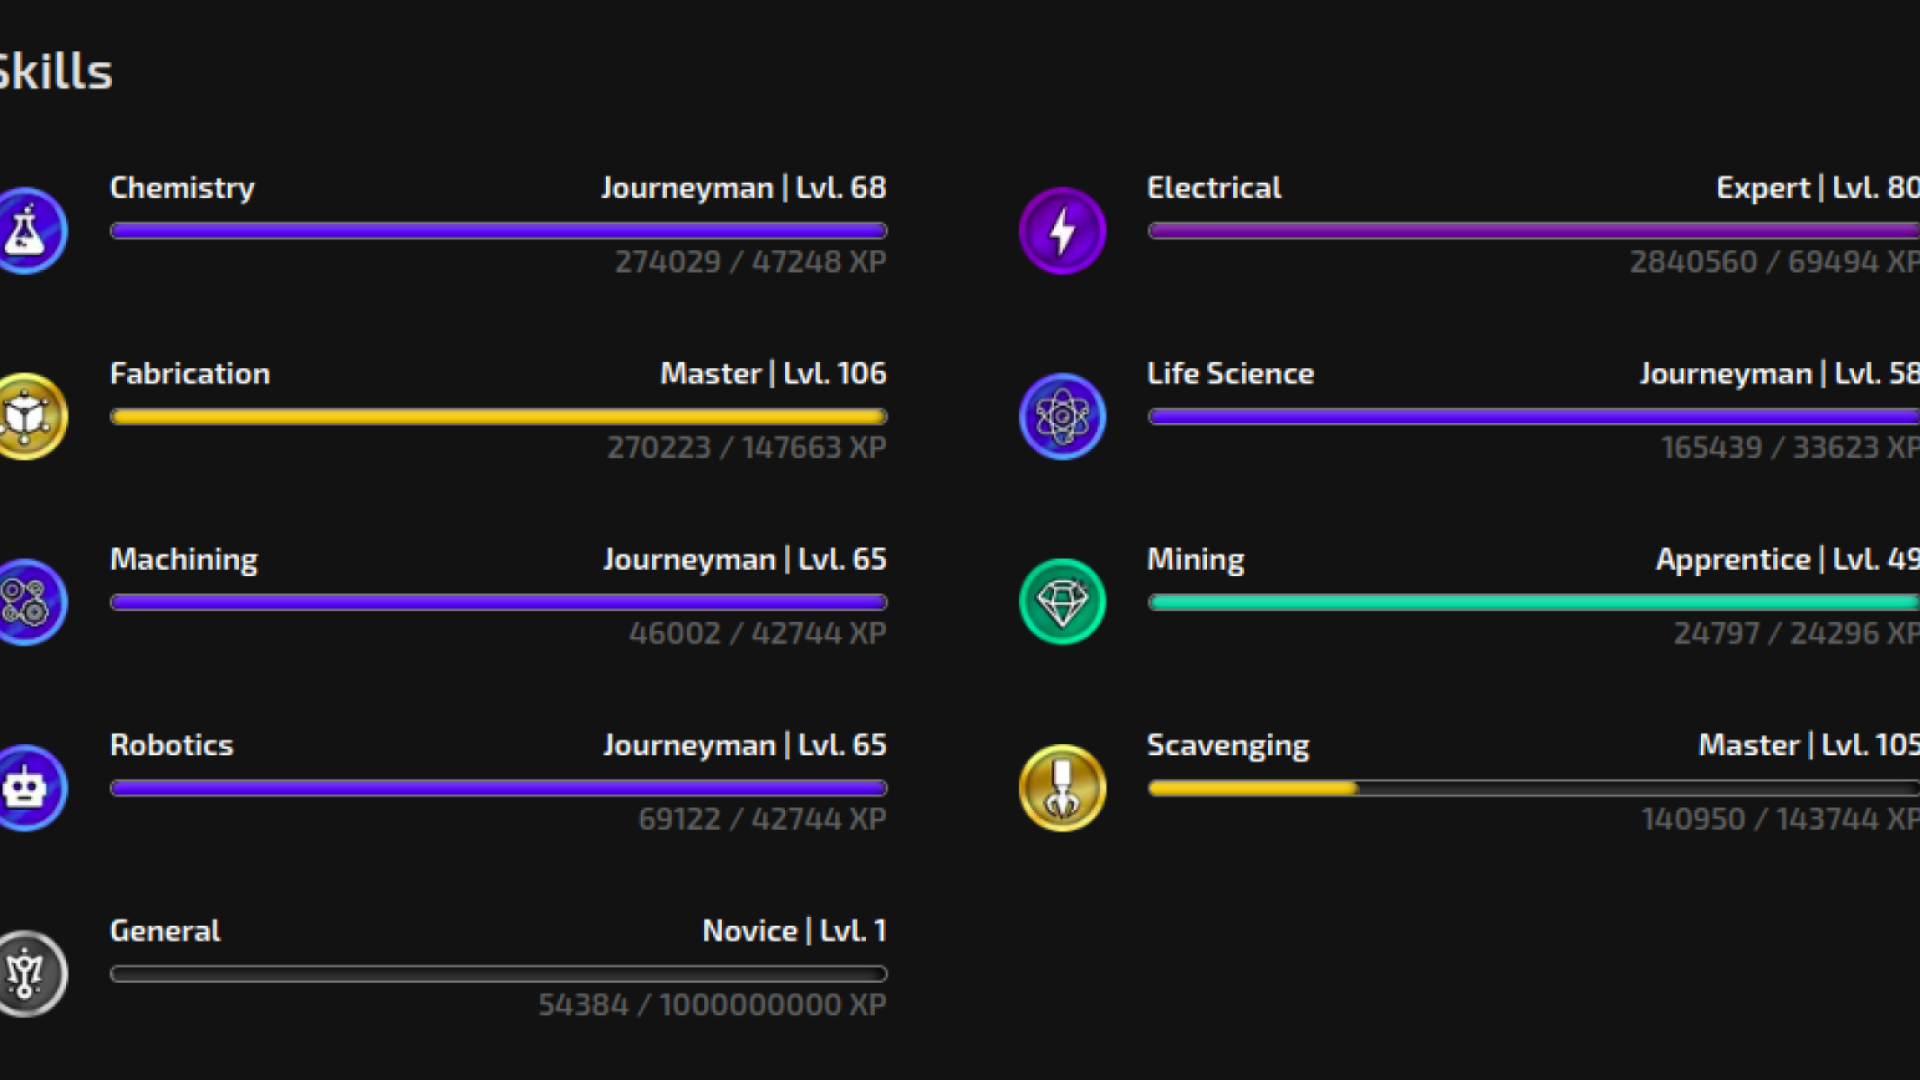
Task: Click the Electrical lightning bolt icon
Action: tap(1062, 231)
